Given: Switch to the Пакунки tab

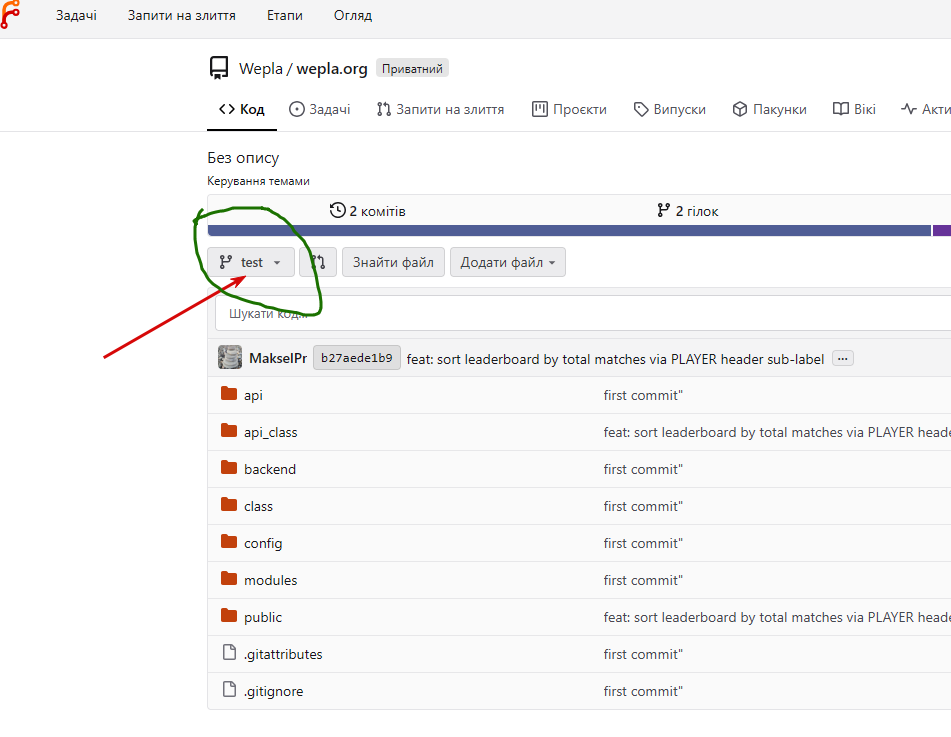Looking at the screenshot, I should click(769, 109).
